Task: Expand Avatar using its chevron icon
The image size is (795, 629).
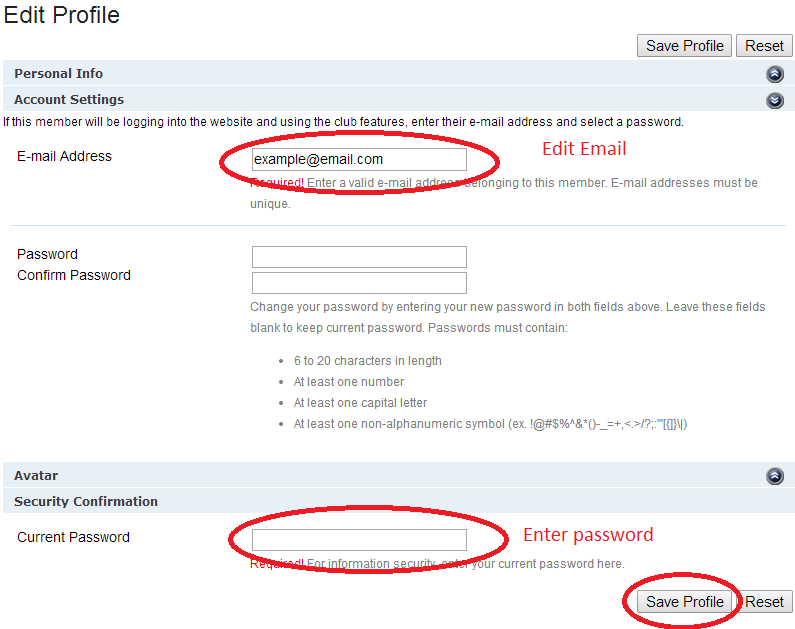Action: pos(774,476)
